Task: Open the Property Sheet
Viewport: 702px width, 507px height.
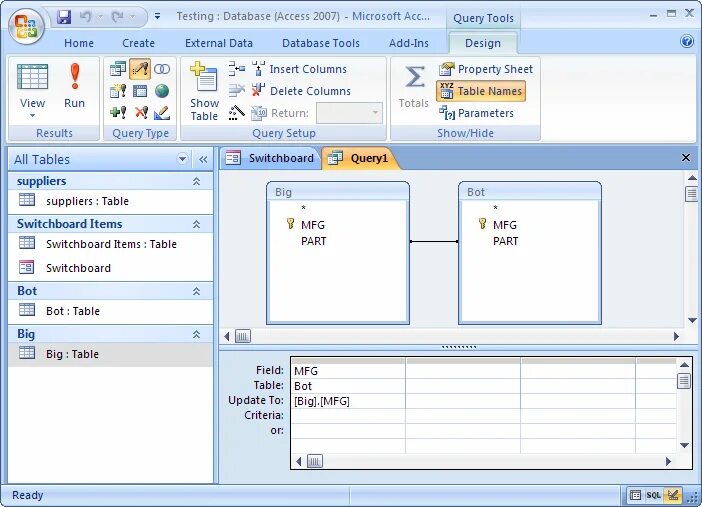Action: click(486, 69)
